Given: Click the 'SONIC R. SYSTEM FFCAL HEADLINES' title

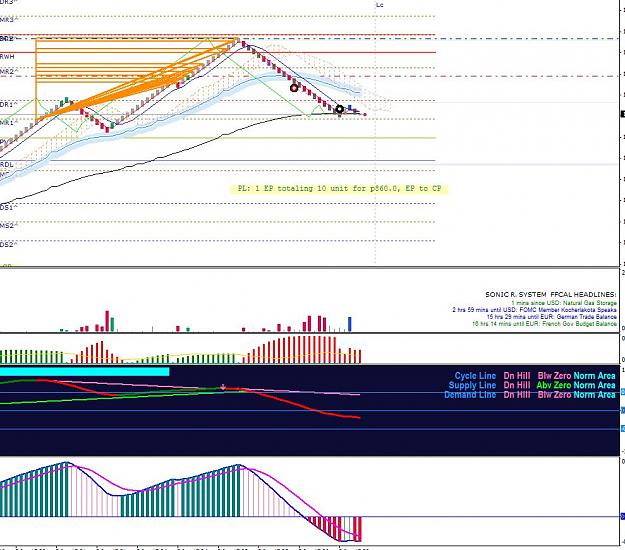Looking at the screenshot, I should pos(550,295).
